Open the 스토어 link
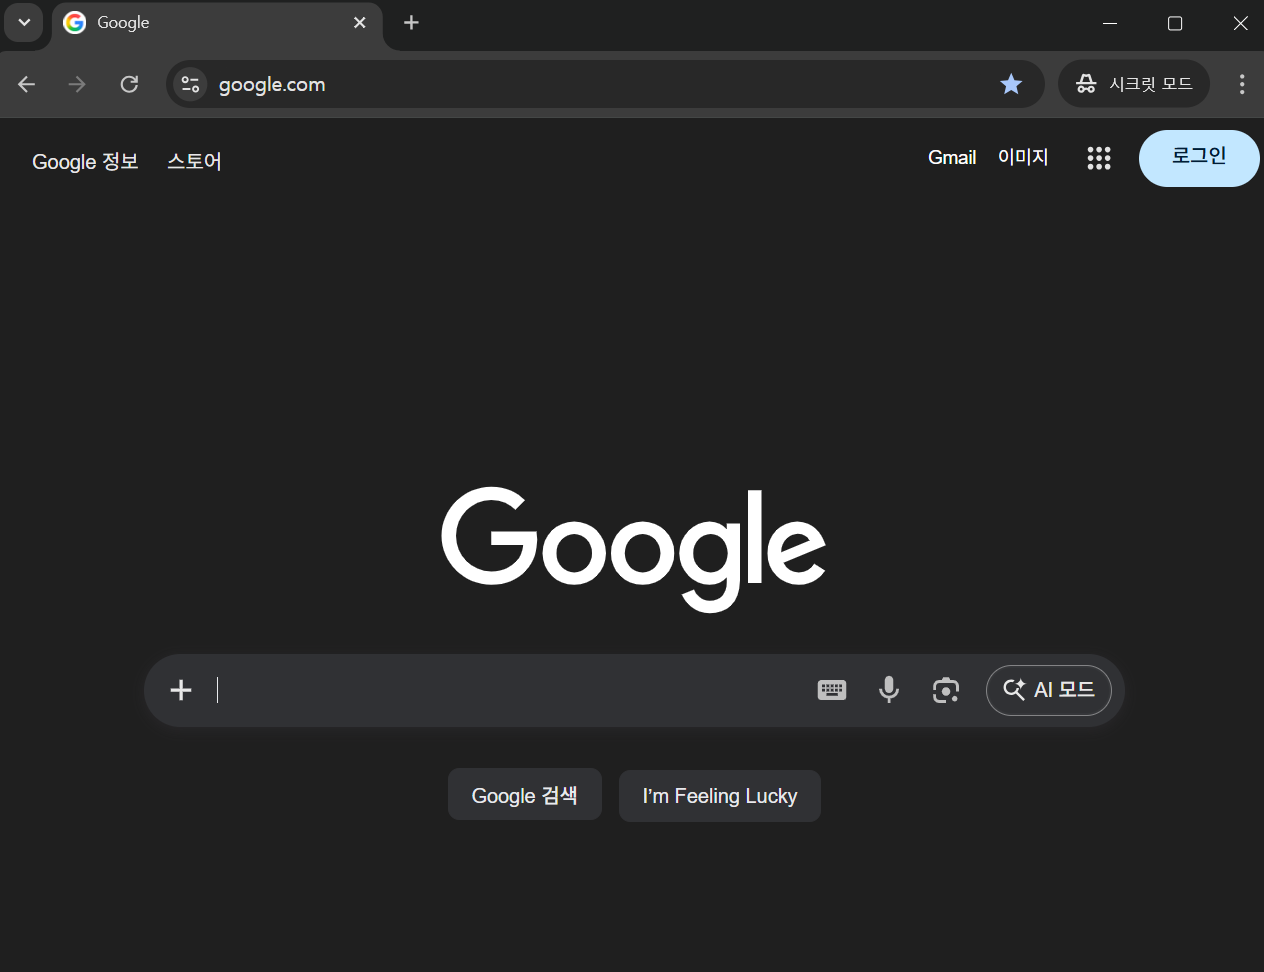Screen dimensions: 1264x972 point(194,161)
